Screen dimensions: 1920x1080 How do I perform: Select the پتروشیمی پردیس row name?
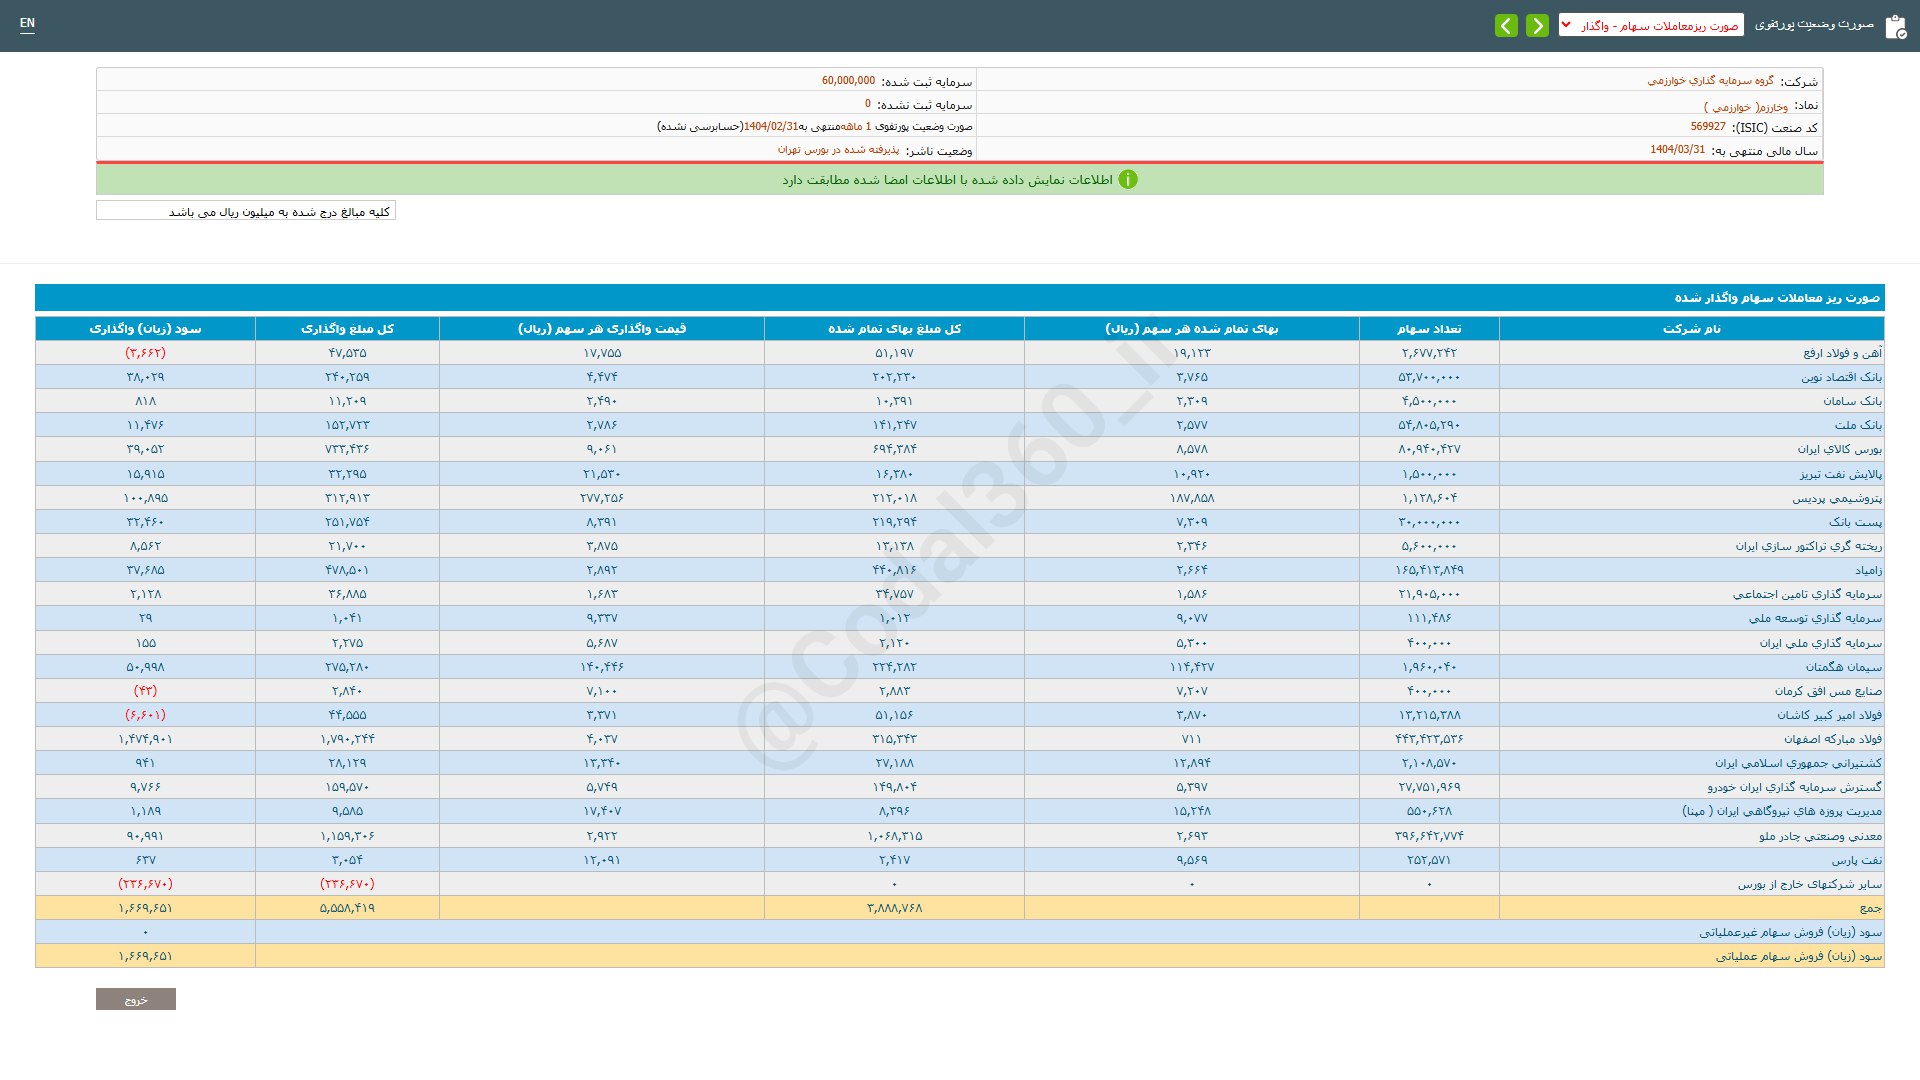(x=1836, y=498)
